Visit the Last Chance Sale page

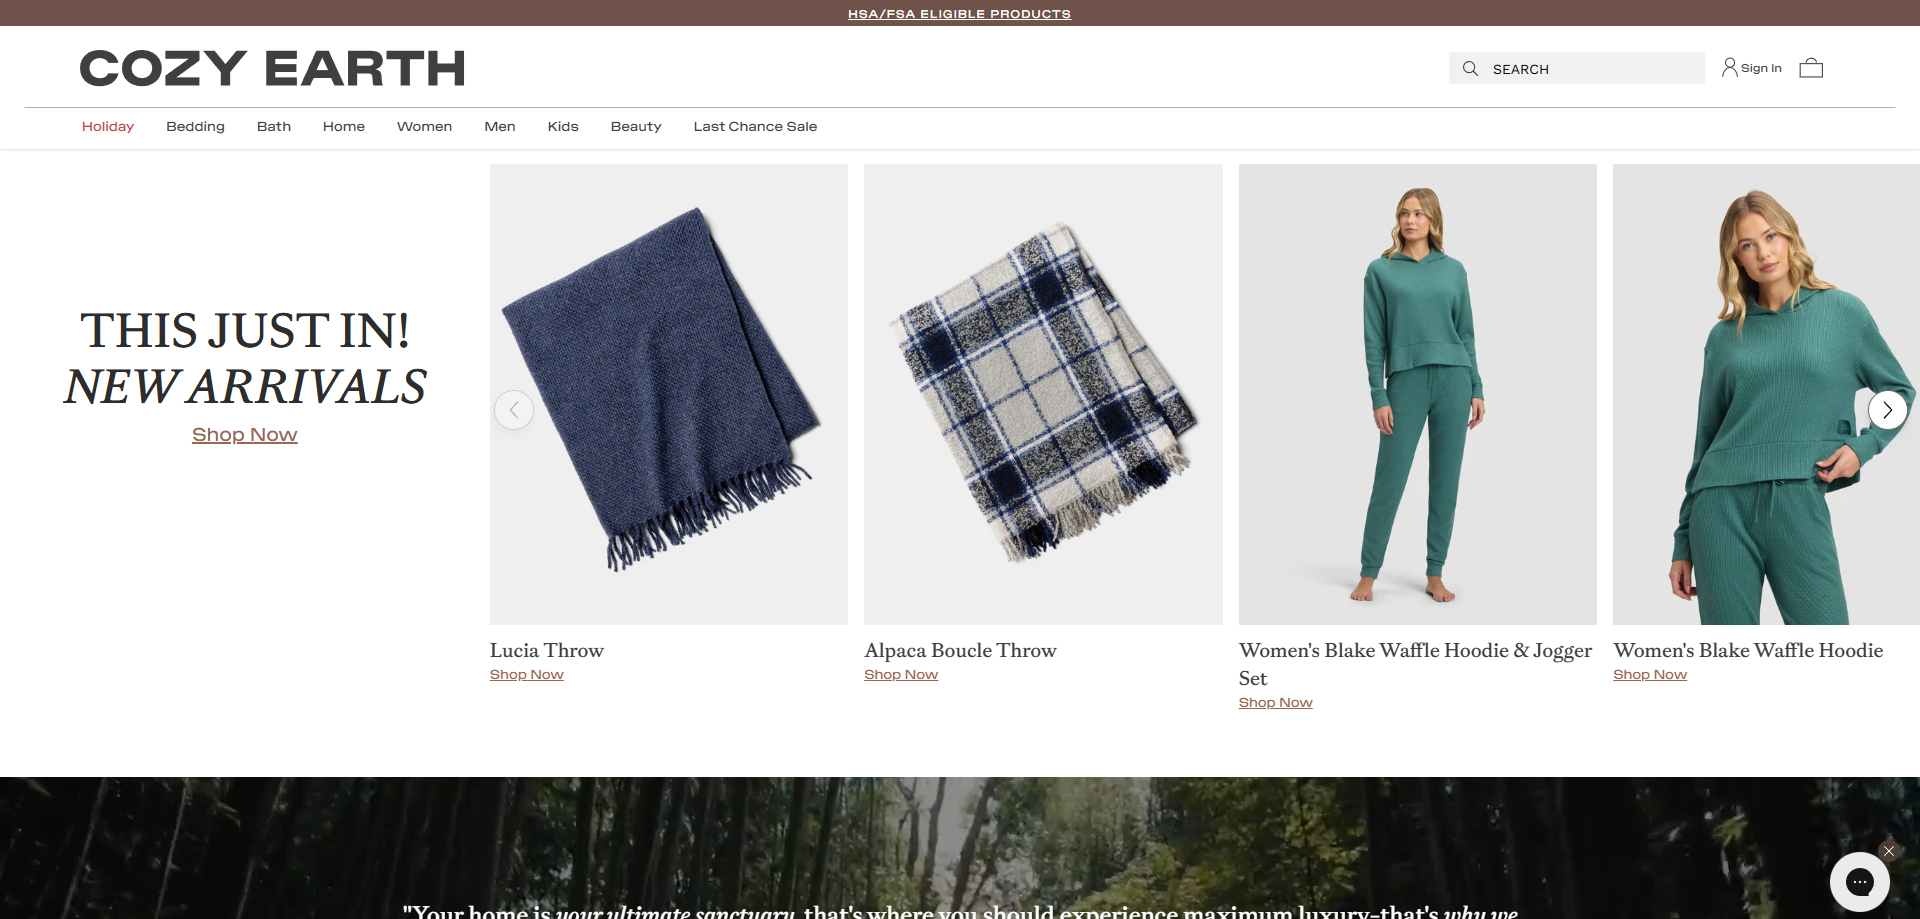coord(755,126)
